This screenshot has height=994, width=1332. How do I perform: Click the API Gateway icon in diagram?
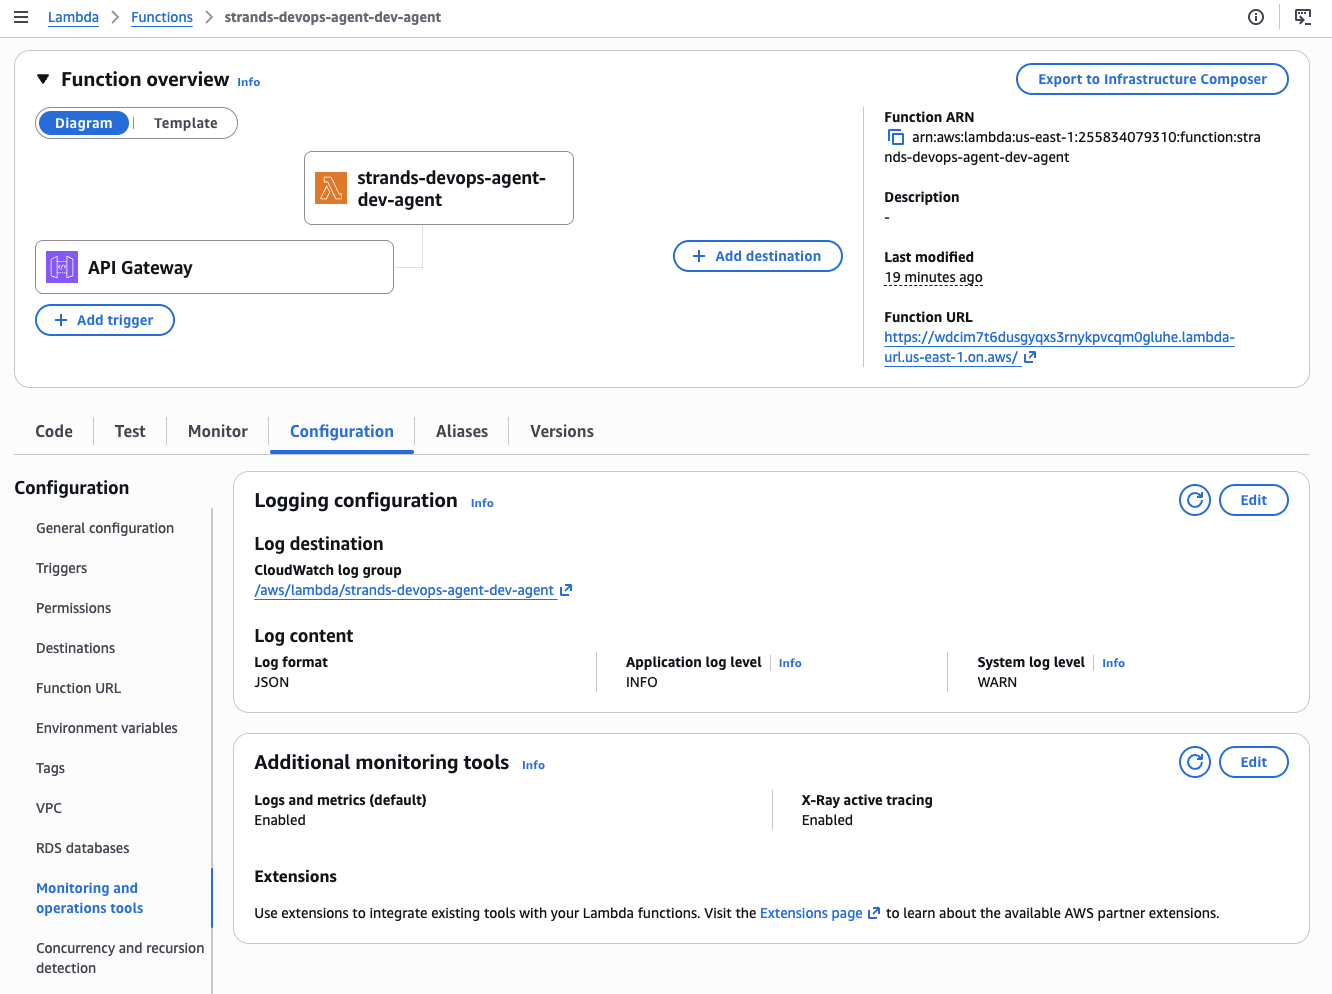click(x=62, y=267)
